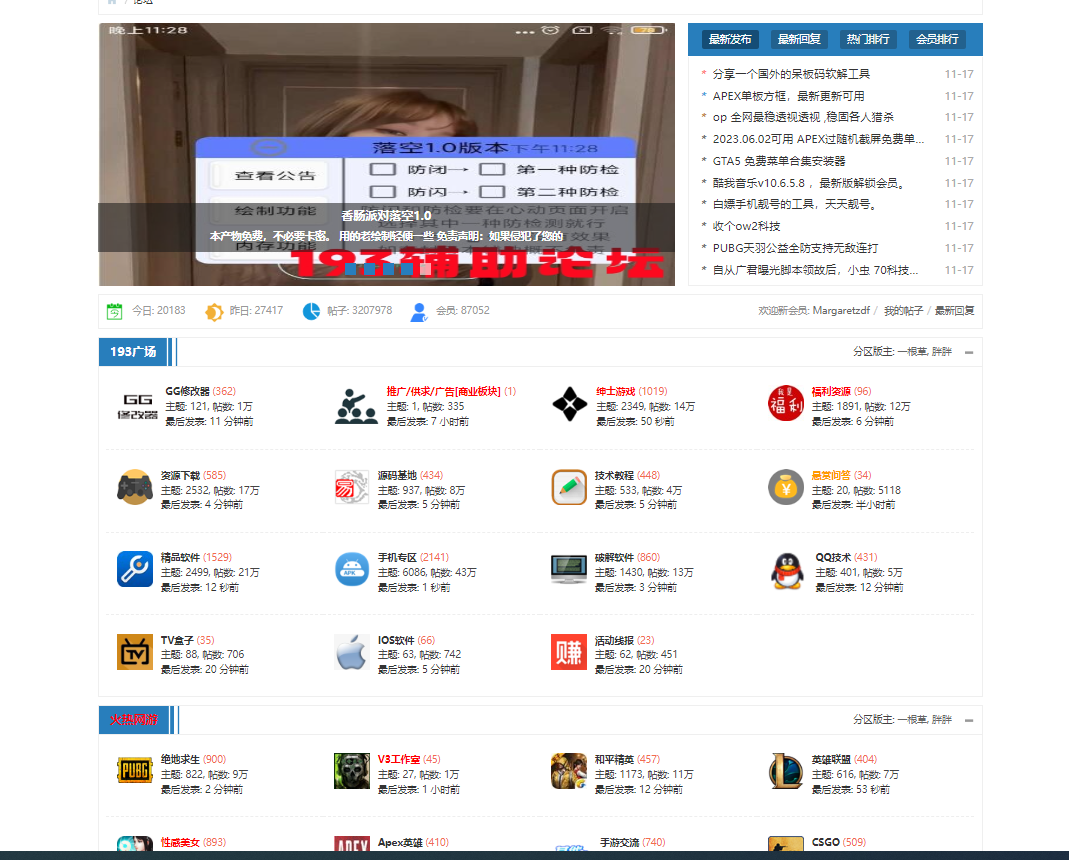Open post PUBG天羽公益全防支持无敌连打

pyautogui.click(x=795, y=248)
